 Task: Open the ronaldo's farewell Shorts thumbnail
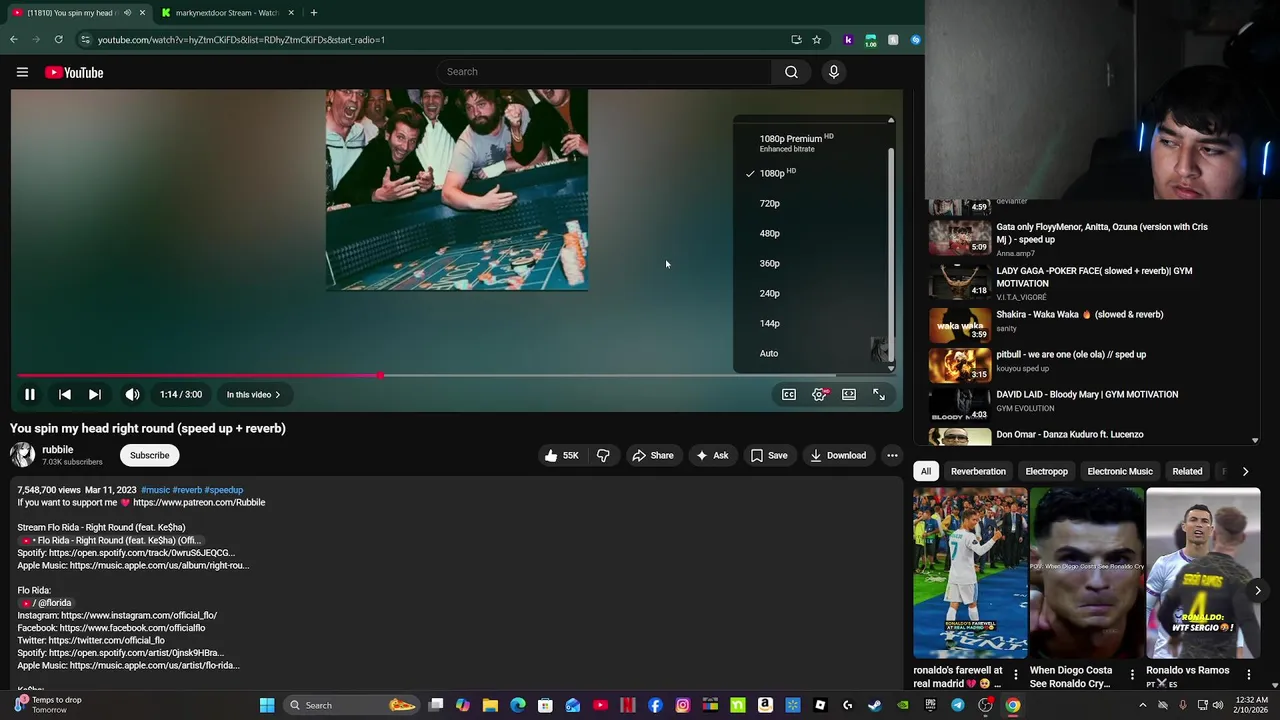[x=970, y=573]
